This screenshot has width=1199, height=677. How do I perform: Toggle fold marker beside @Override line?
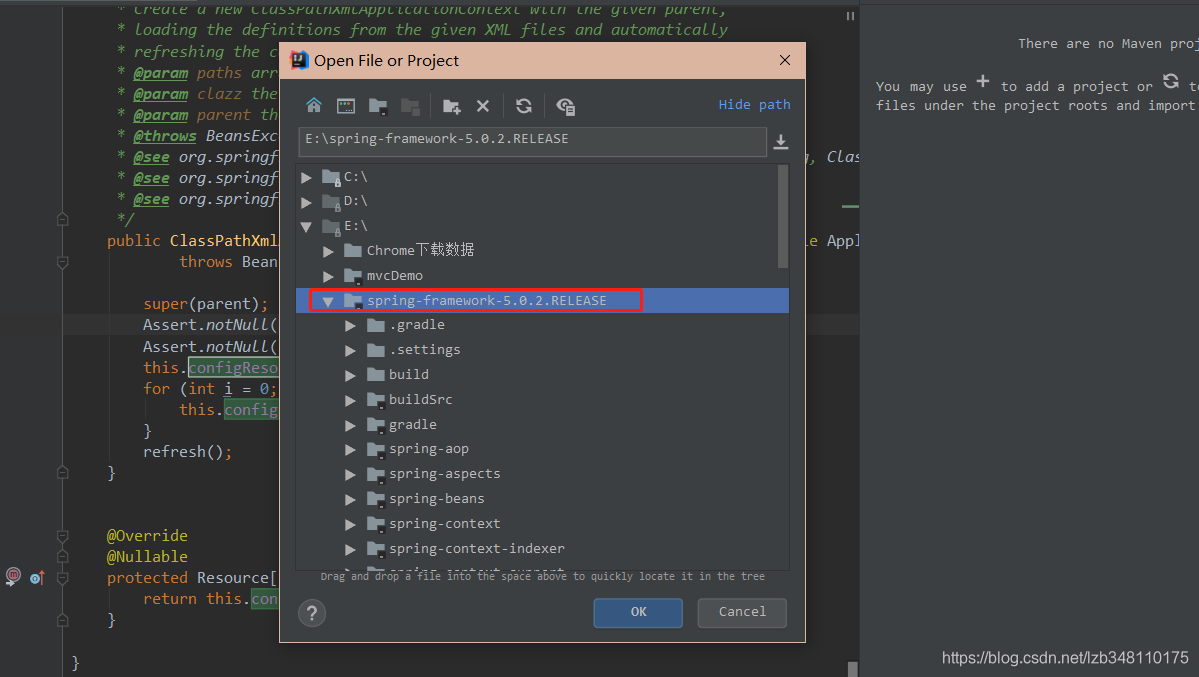pos(63,536)
